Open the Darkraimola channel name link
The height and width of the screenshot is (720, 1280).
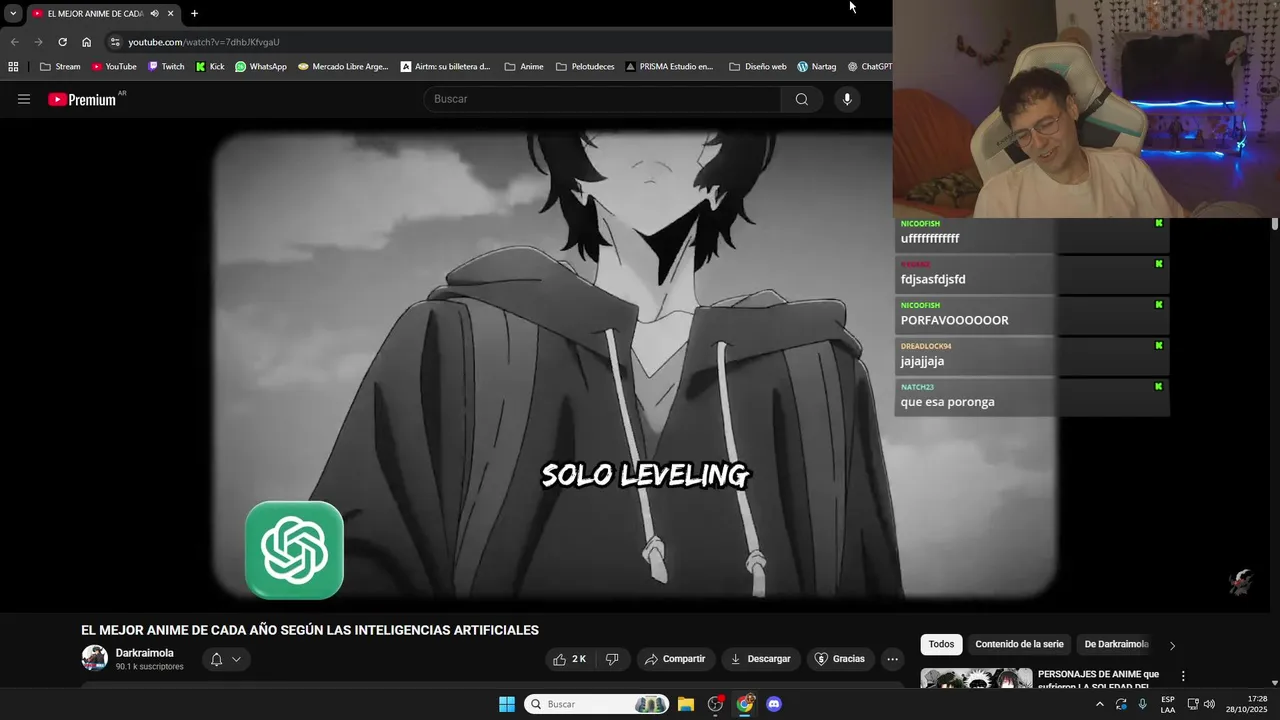tap(145, 653)
